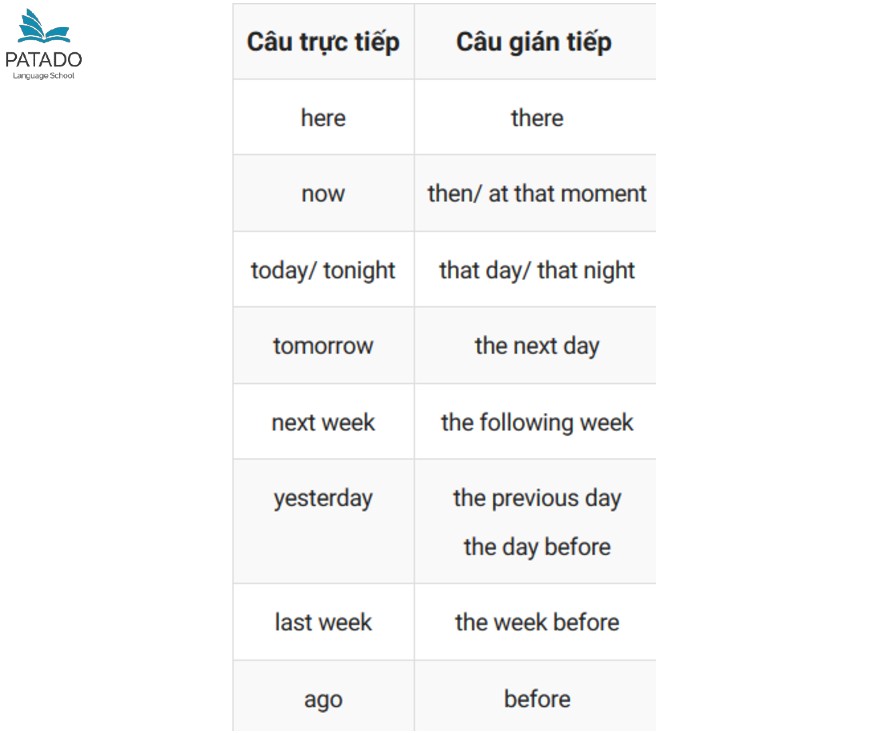
Task: Click "that day/ that night" cell
Action: pyautogui.click(x=537, y=270)
